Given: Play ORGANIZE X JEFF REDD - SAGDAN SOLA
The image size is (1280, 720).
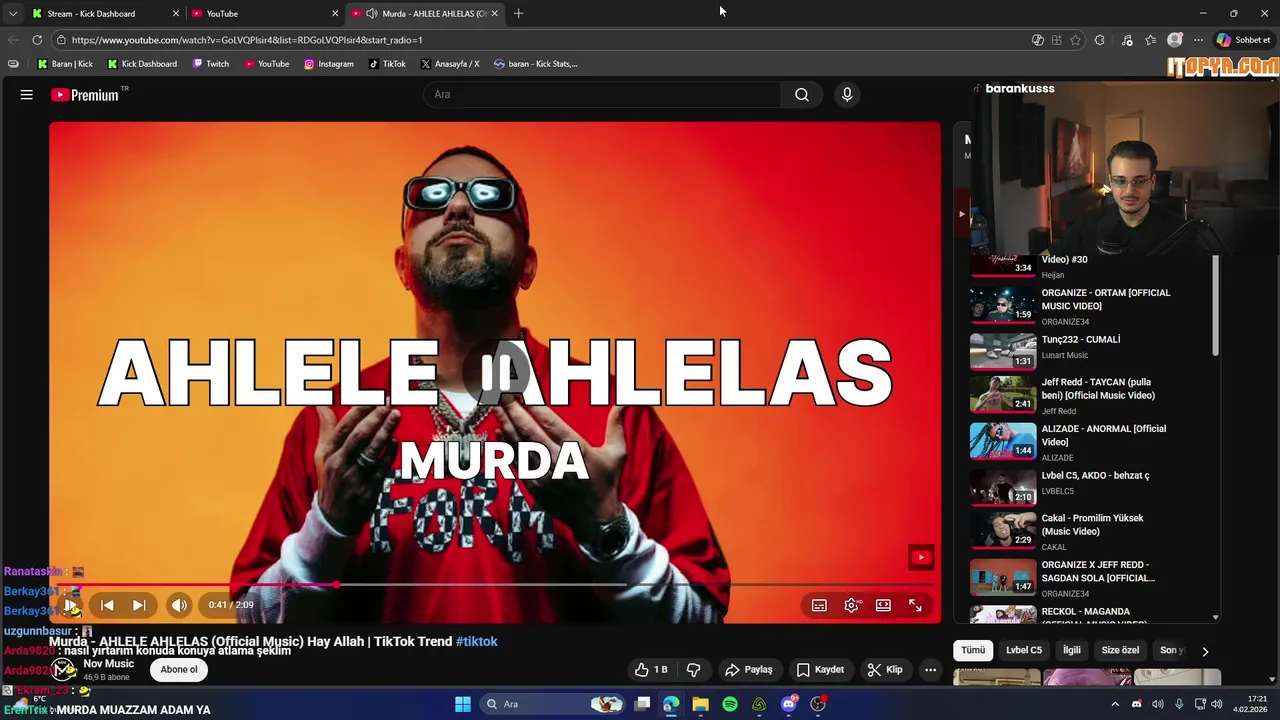Looking at the screenshot, I should pyautogui.click(x=1090, y=577).
